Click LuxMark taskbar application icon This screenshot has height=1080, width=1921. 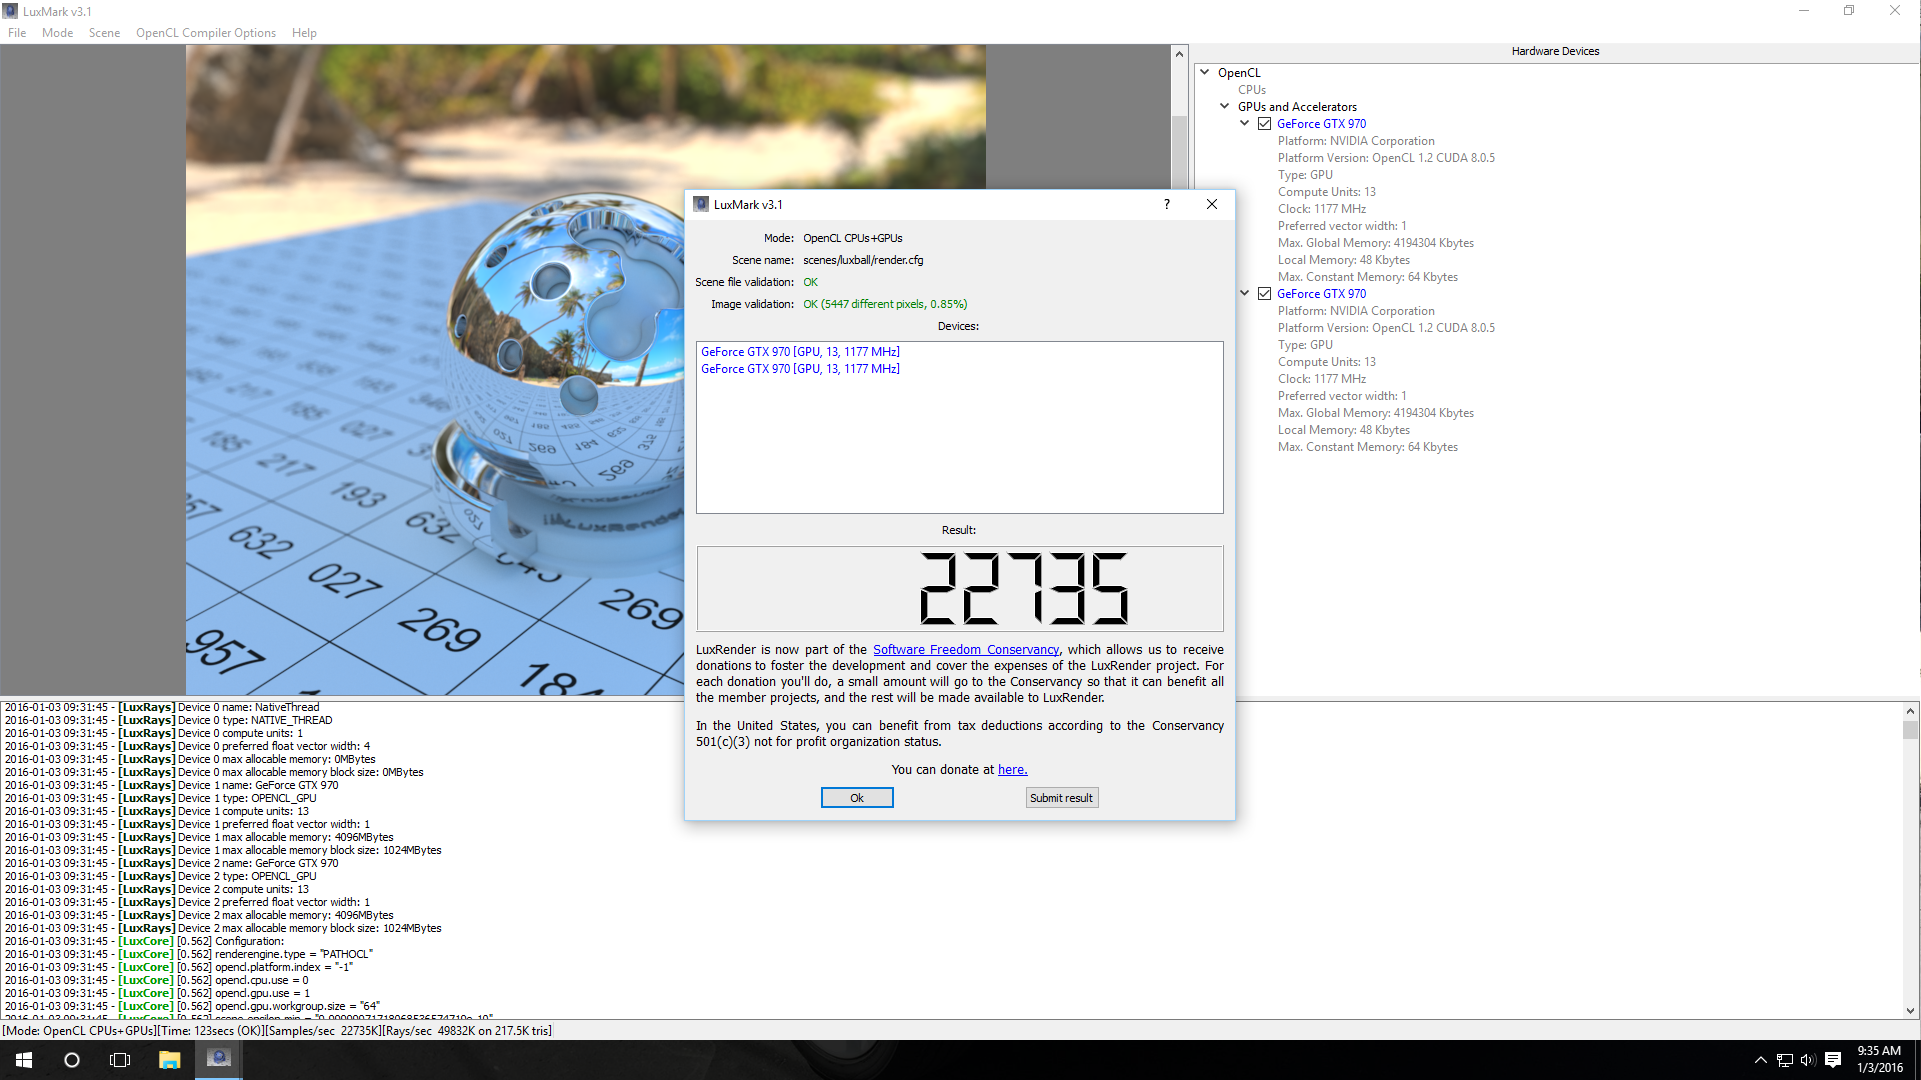tap(218, 1059)
